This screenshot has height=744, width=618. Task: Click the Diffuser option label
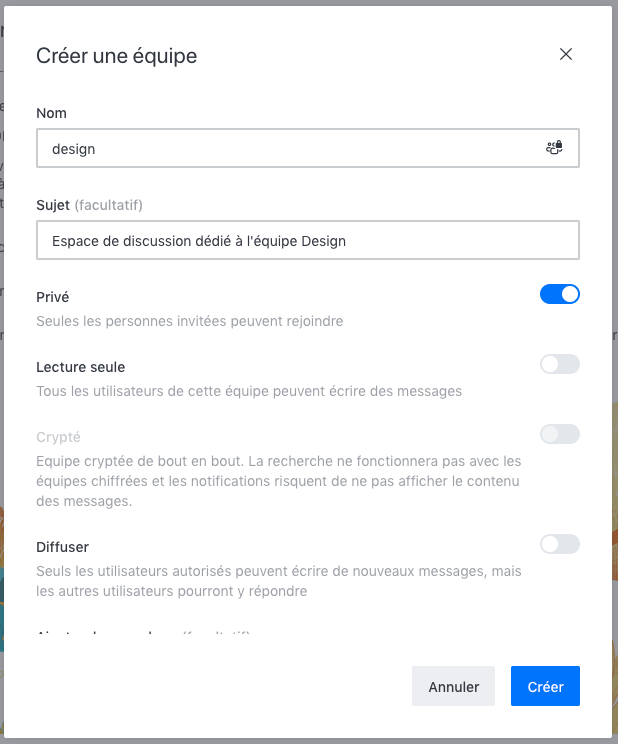(x=63, y=547)
